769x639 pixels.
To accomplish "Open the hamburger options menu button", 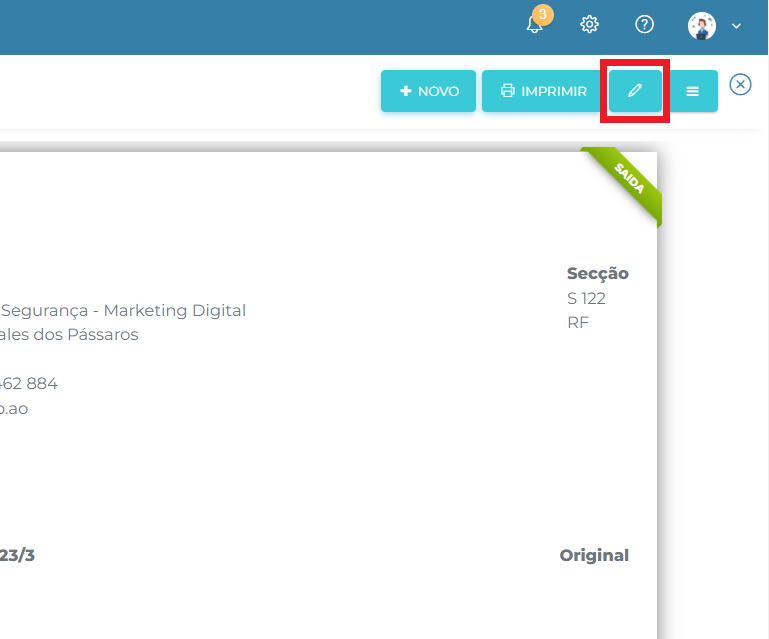I will click(692, 91).
